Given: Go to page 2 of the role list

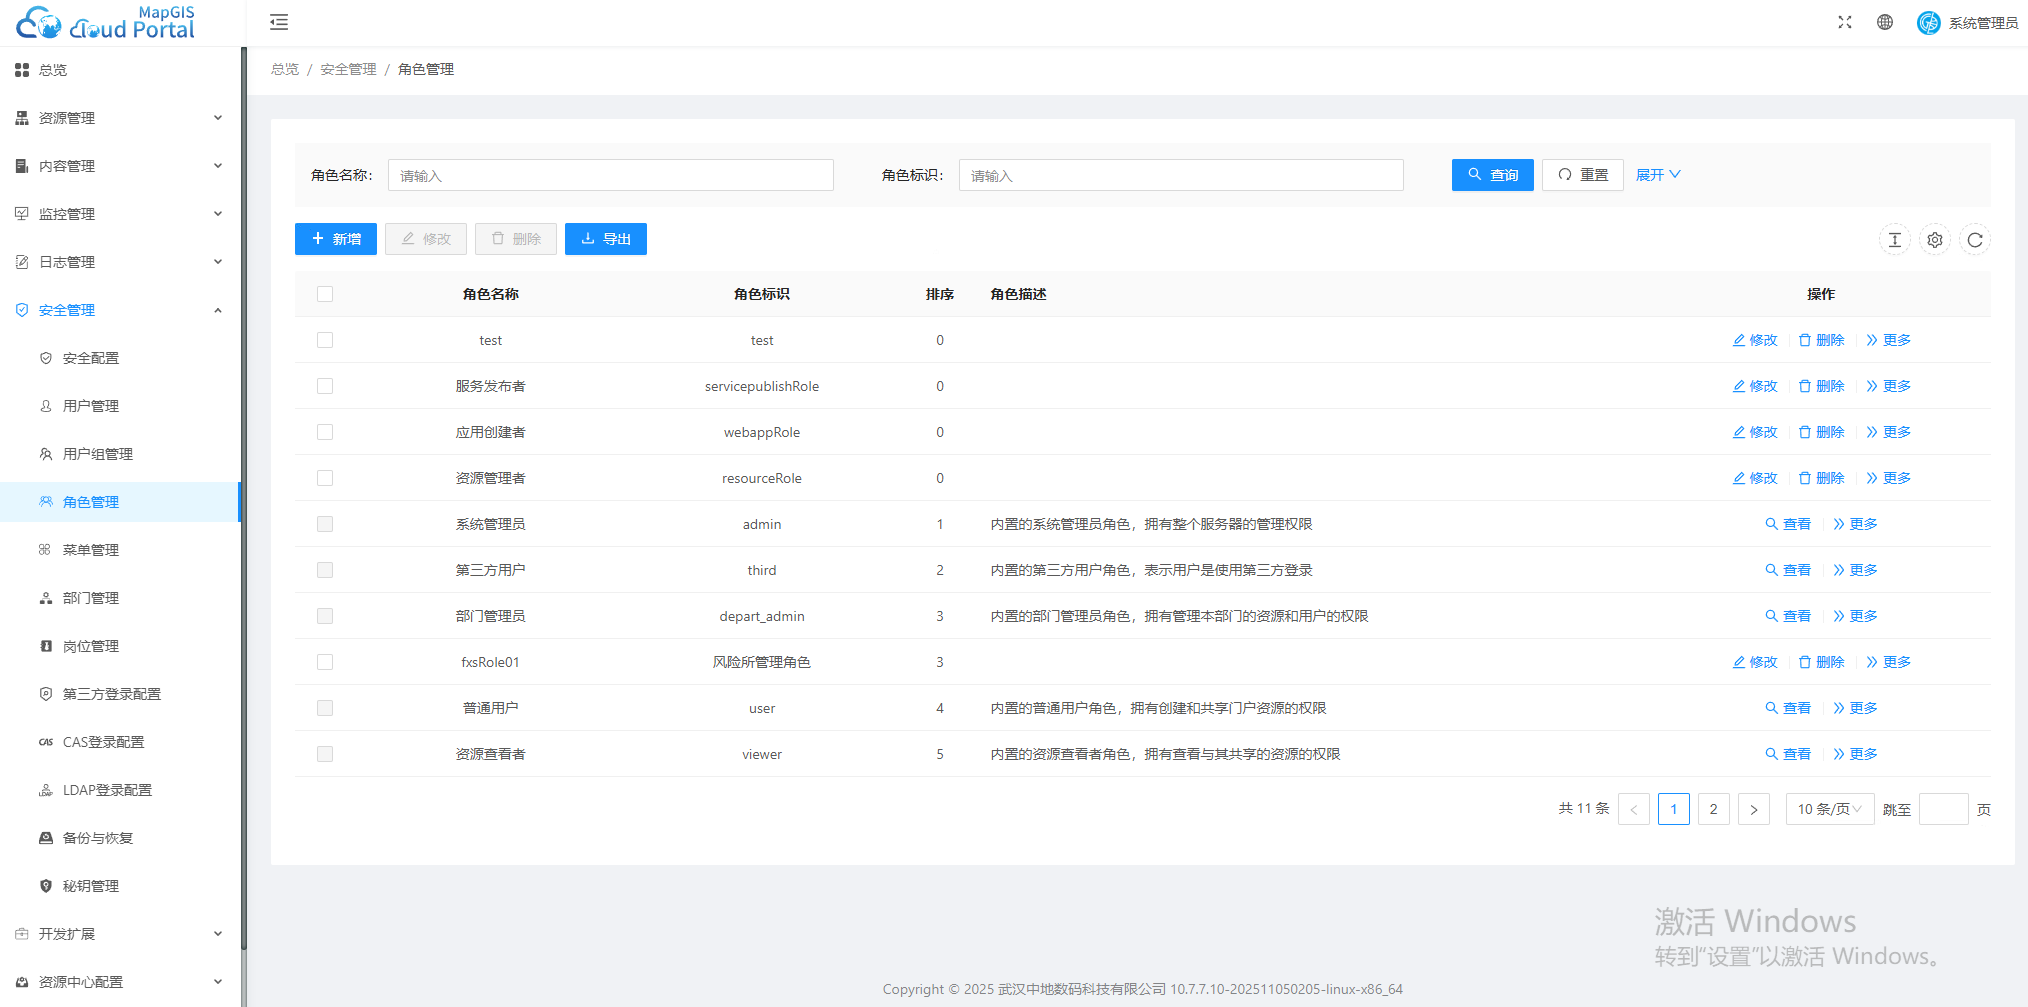Looking at the screenshot, I should click(x=1714, y=808).
